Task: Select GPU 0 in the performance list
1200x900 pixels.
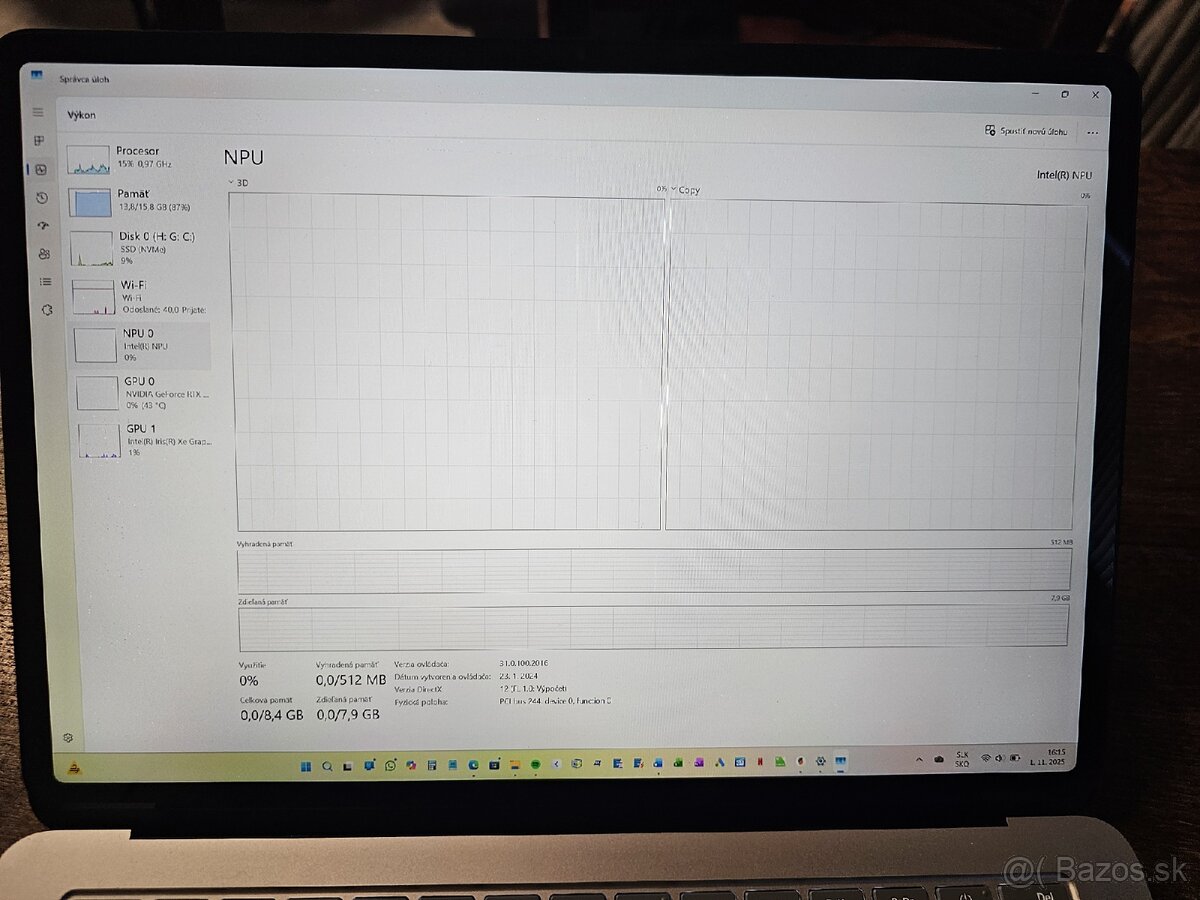Action: 140,392
